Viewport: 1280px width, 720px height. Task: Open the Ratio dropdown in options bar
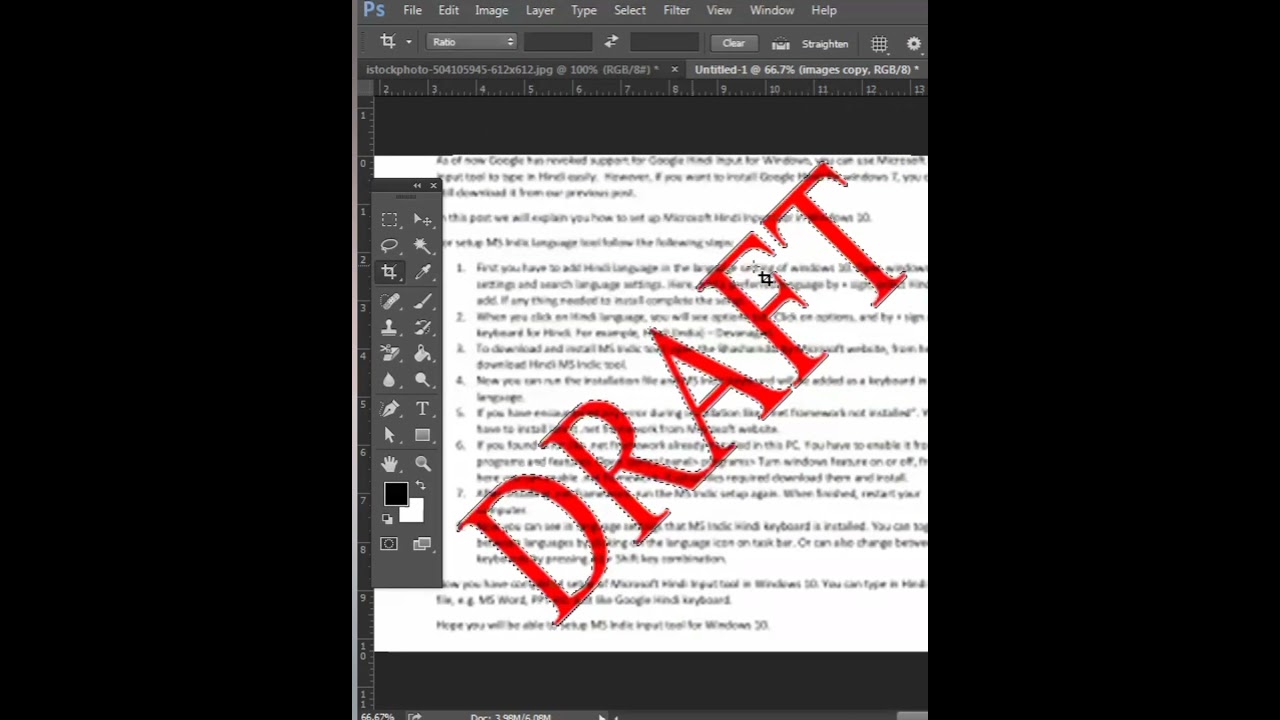pyautogui.click(x=472, y=42)
